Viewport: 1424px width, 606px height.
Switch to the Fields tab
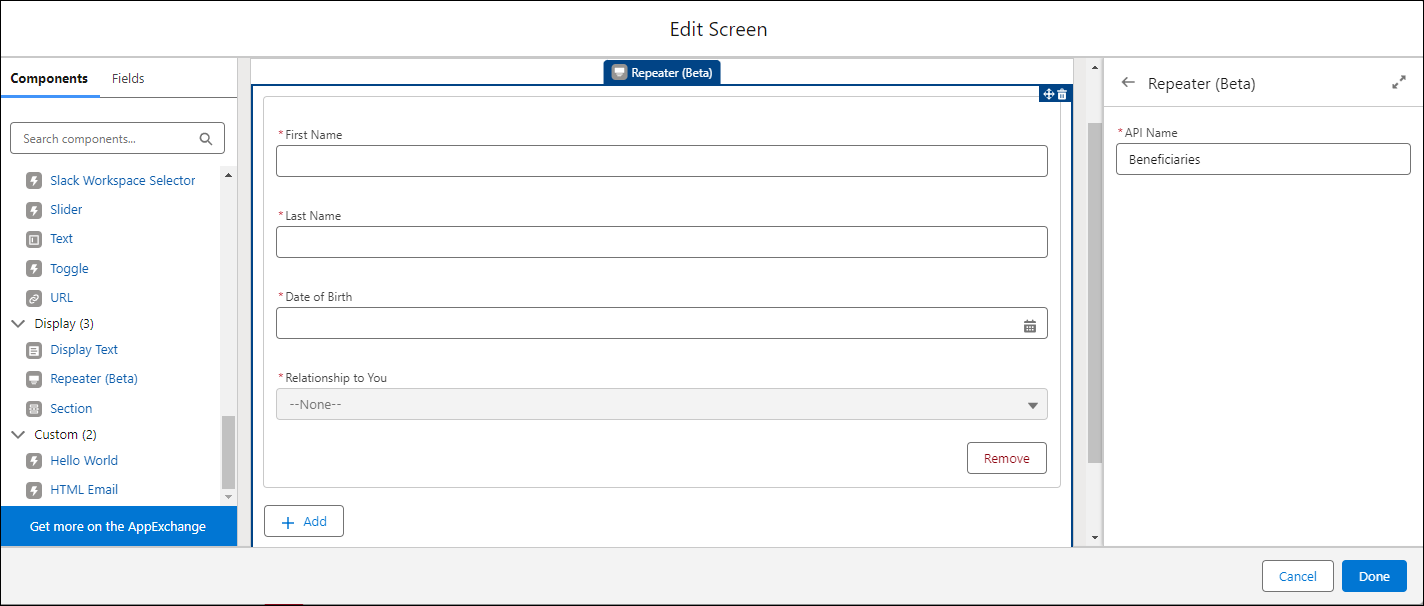pyautogui.click(x=128, y=78)
